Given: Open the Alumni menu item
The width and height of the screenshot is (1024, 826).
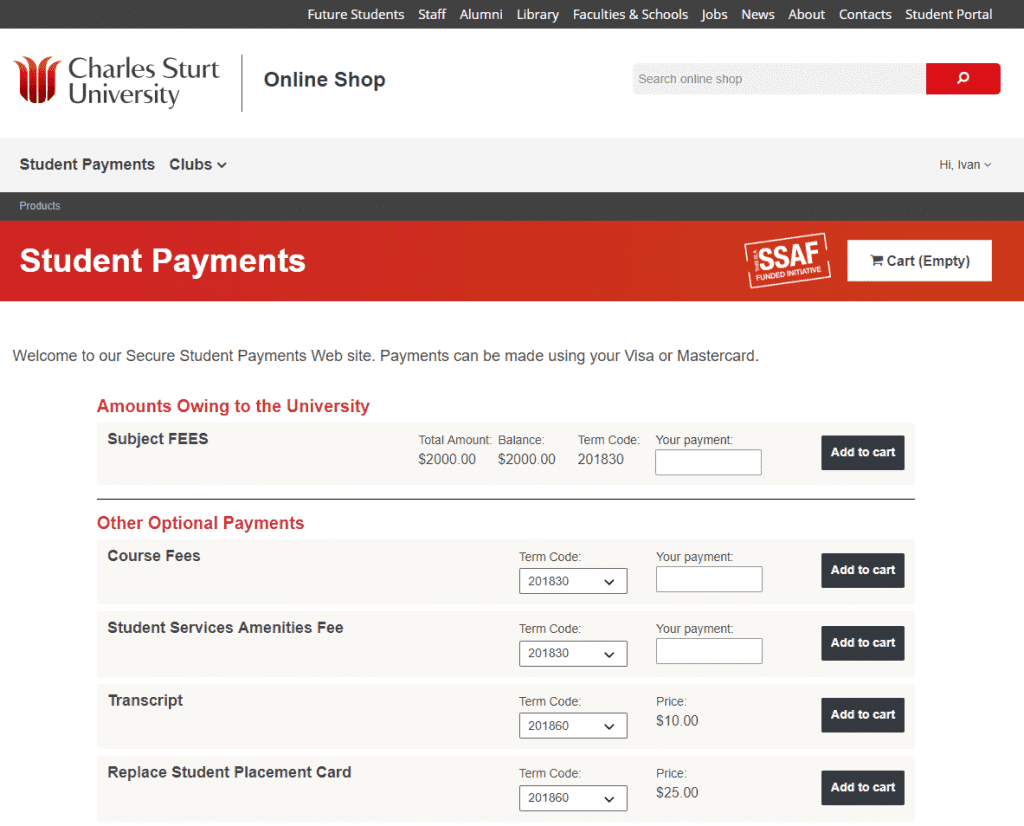Looking at the screenshot, I should coord(481,14).
